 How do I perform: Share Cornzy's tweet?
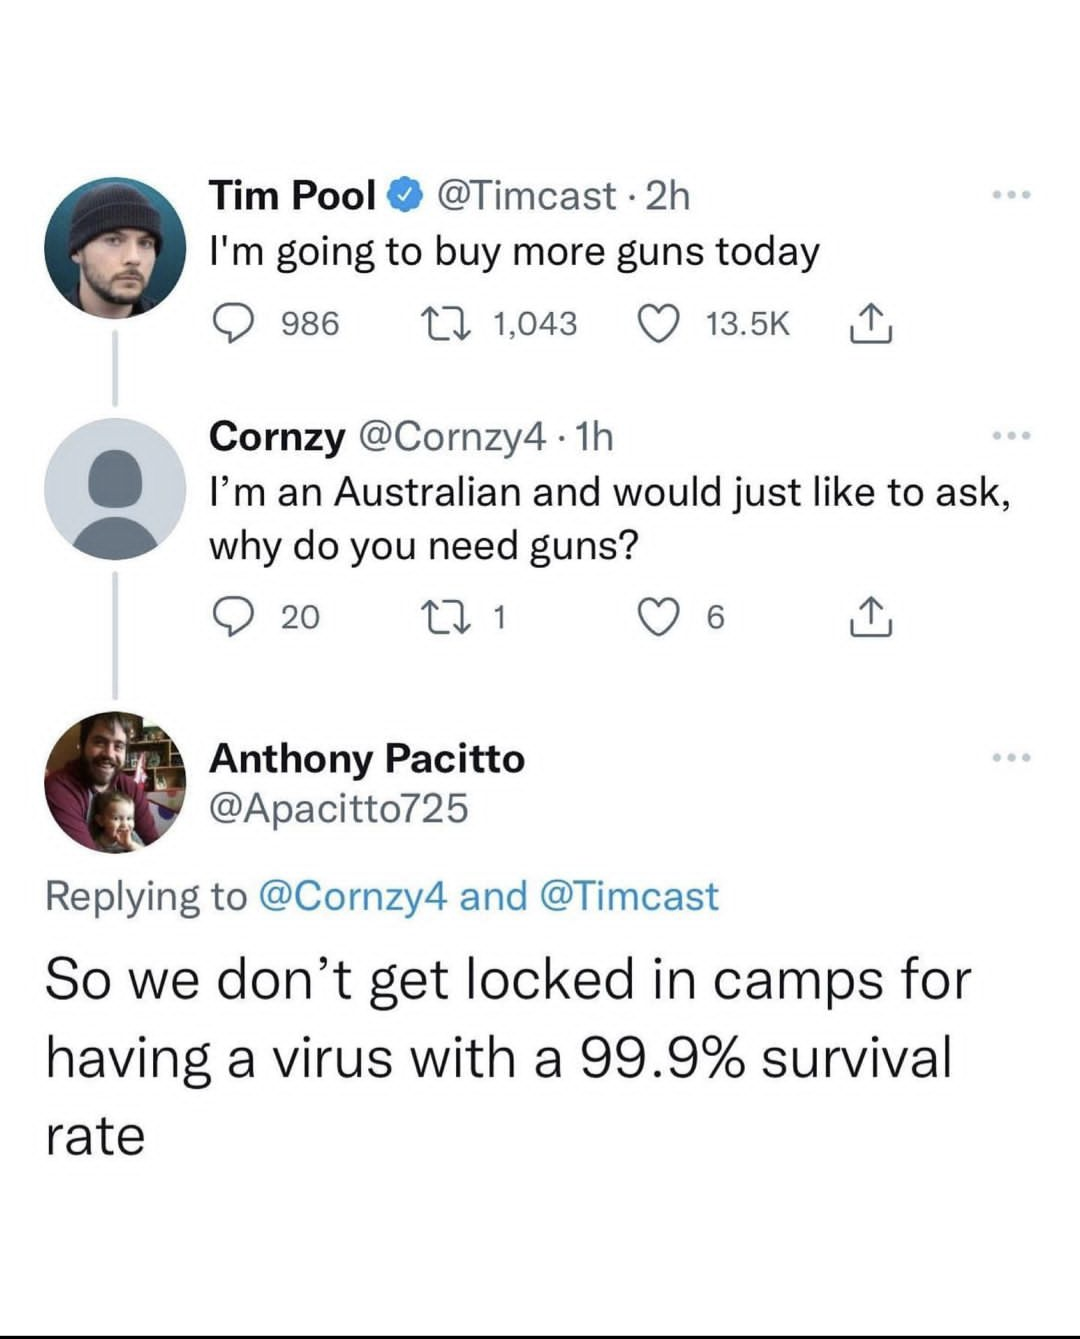(x=868, y=617)
